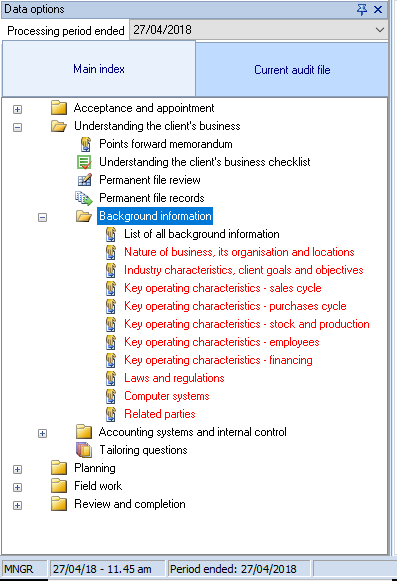Open Permanent file review
Screen dimensions: 397x581
pos(150,180)
